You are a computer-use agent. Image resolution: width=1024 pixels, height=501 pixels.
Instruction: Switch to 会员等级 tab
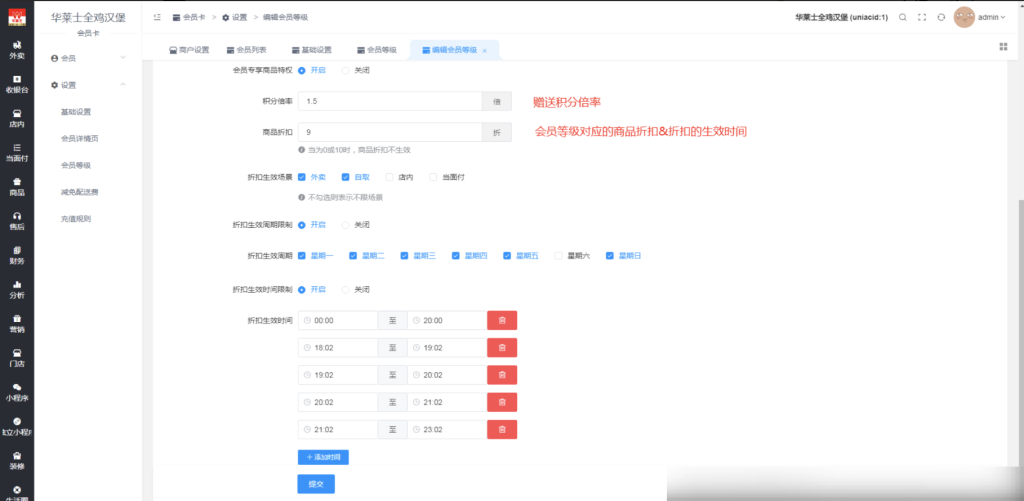tap(377, 50)
